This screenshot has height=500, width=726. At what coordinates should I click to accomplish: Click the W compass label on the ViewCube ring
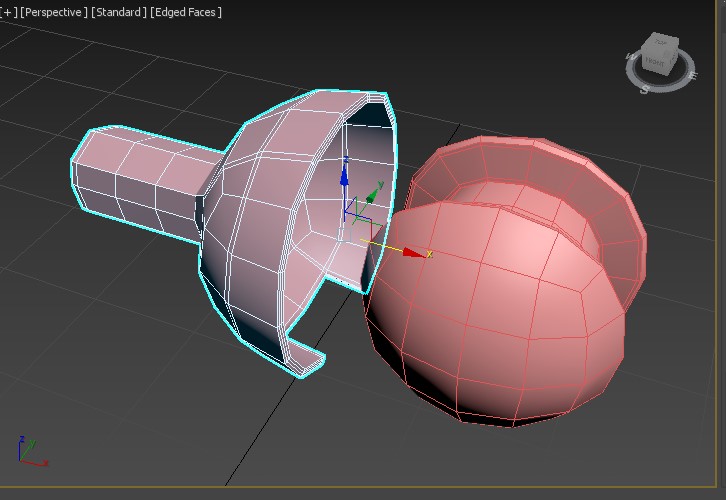point(631,58)
